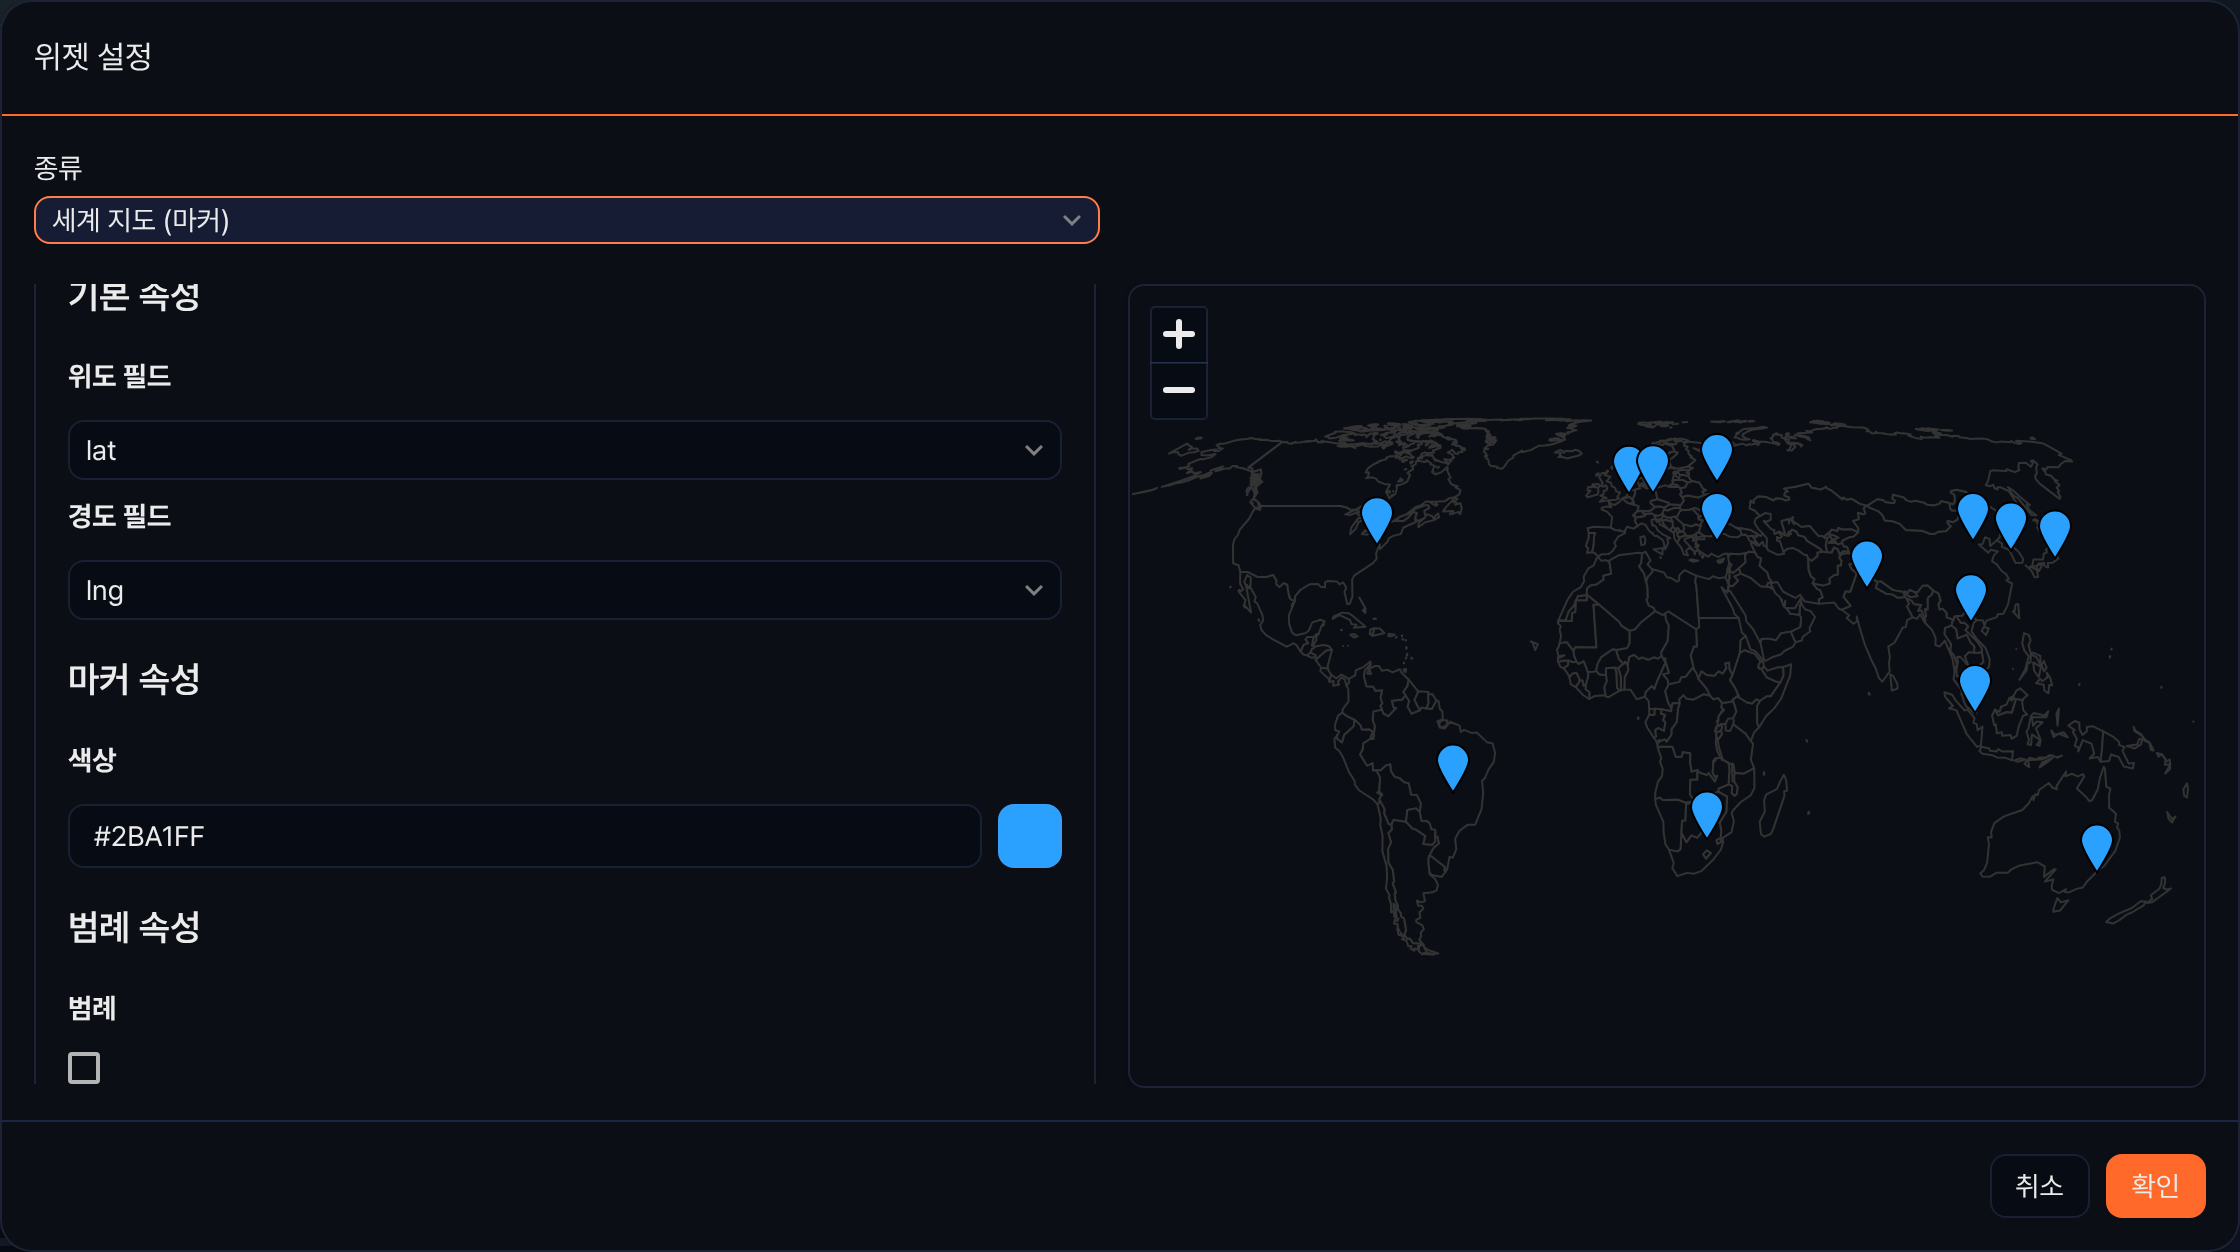Click the map marker over eastern United States

click(1377, 520)
